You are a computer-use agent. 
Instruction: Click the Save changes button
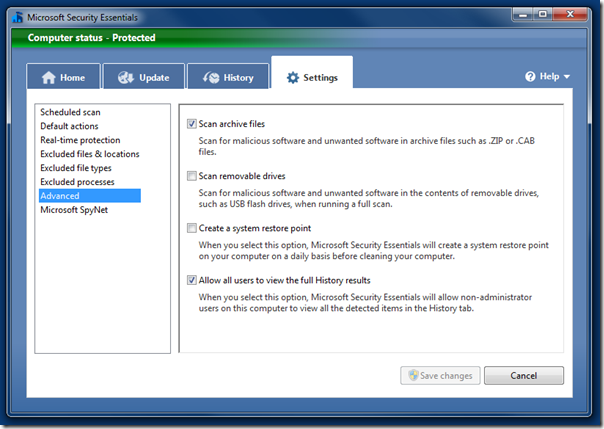(440, 375)
